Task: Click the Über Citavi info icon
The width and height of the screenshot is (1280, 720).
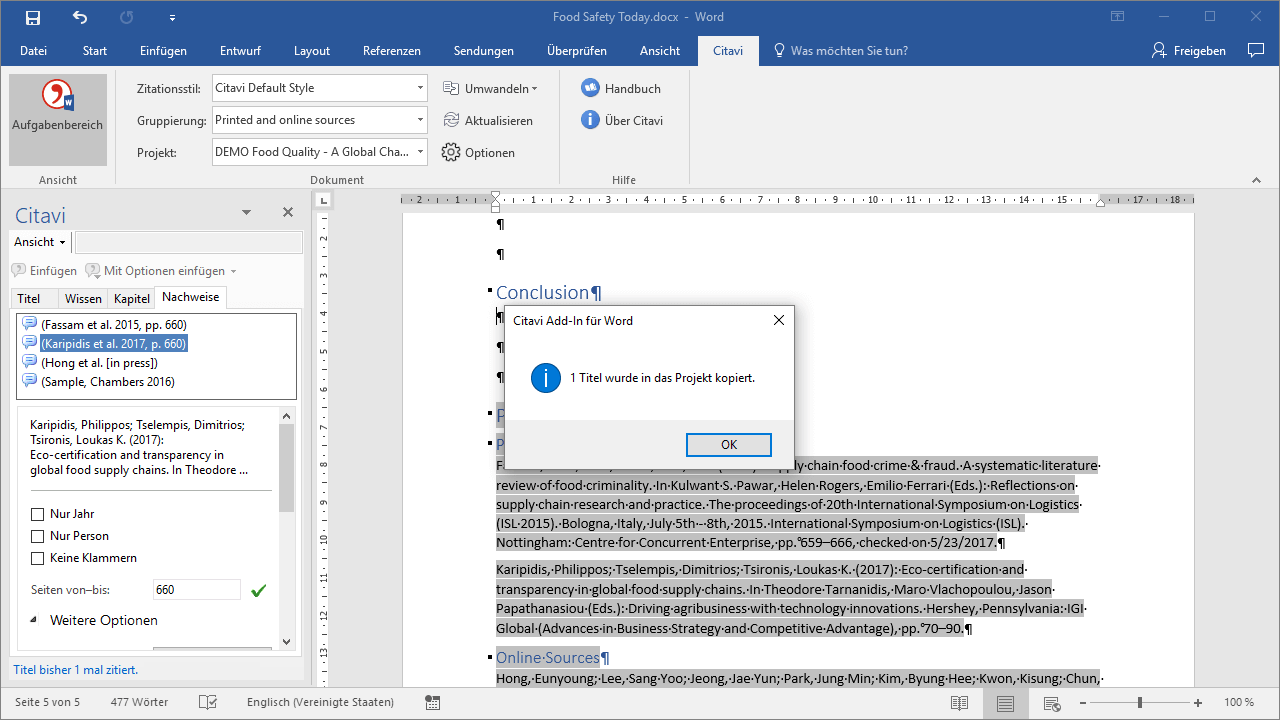Action: (590, 120)
